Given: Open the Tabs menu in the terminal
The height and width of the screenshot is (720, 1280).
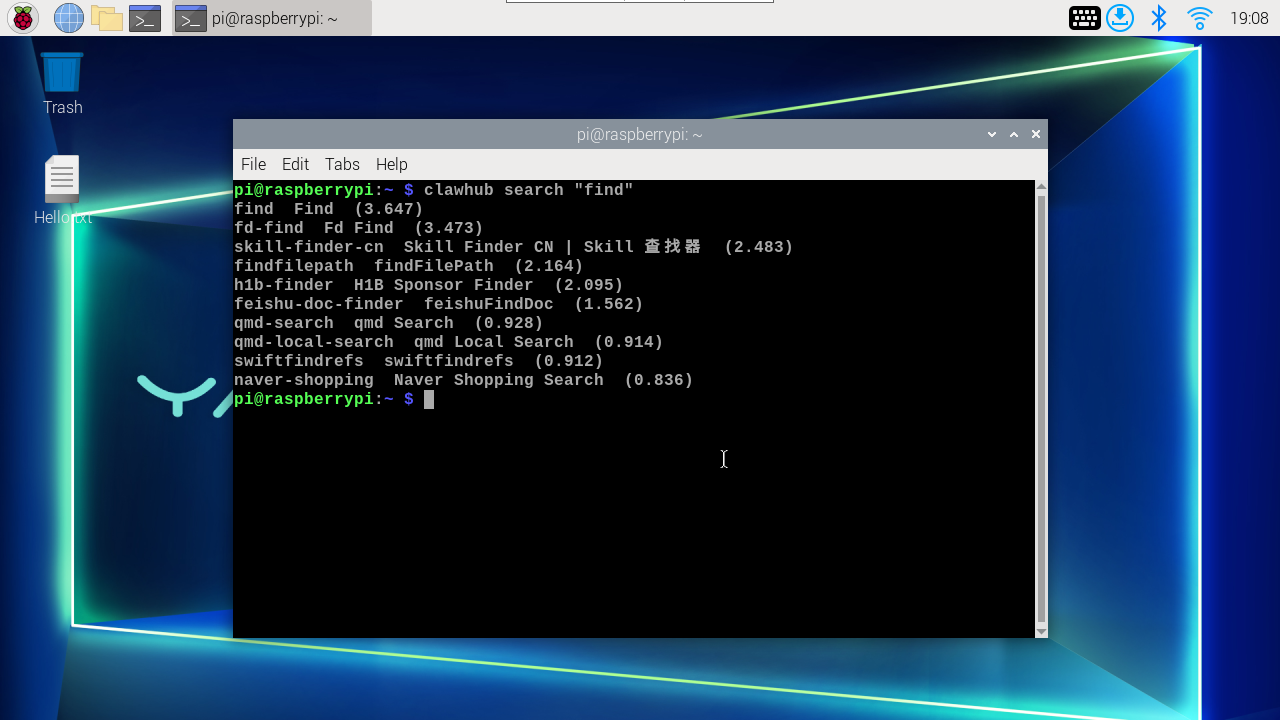Looking at the screenshot, I should [x=342, y=164].
